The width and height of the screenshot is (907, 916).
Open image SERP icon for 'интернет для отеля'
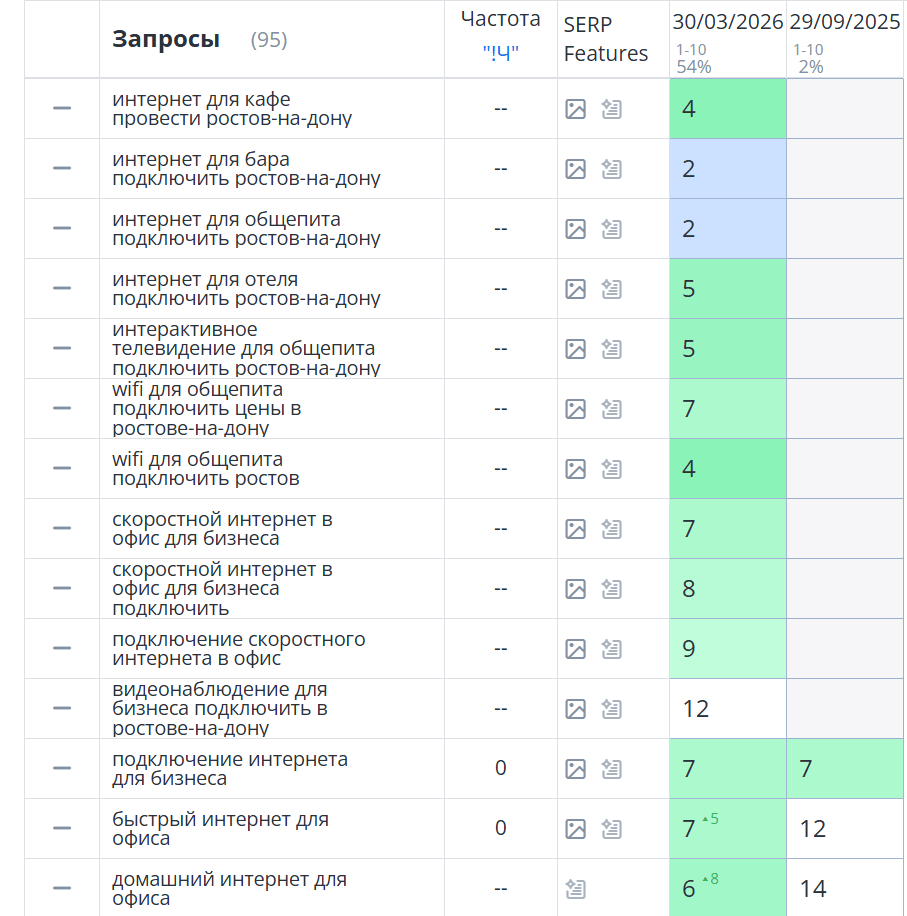575,289
